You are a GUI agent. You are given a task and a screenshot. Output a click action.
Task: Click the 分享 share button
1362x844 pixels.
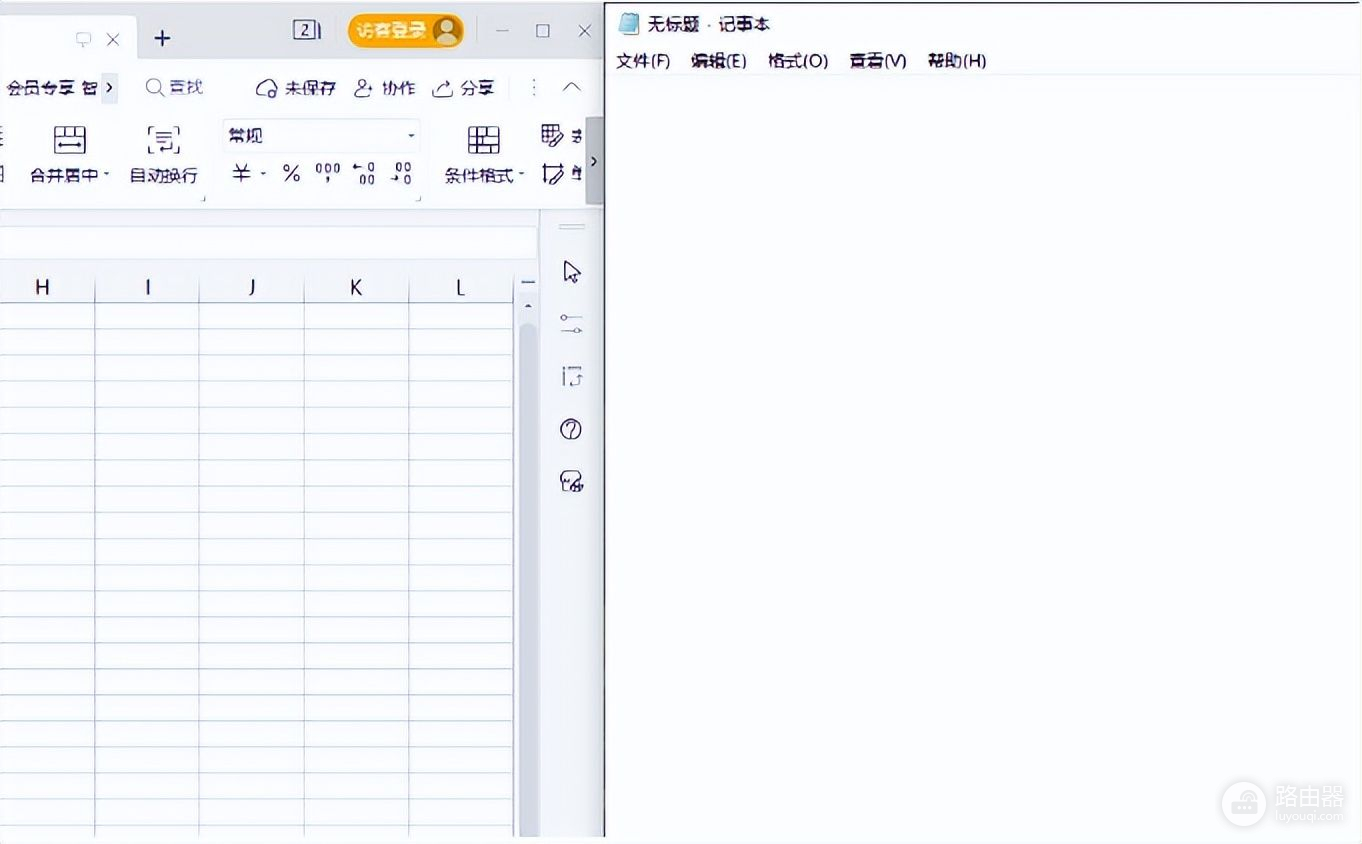pyautogui.click(x=463, y=88)
